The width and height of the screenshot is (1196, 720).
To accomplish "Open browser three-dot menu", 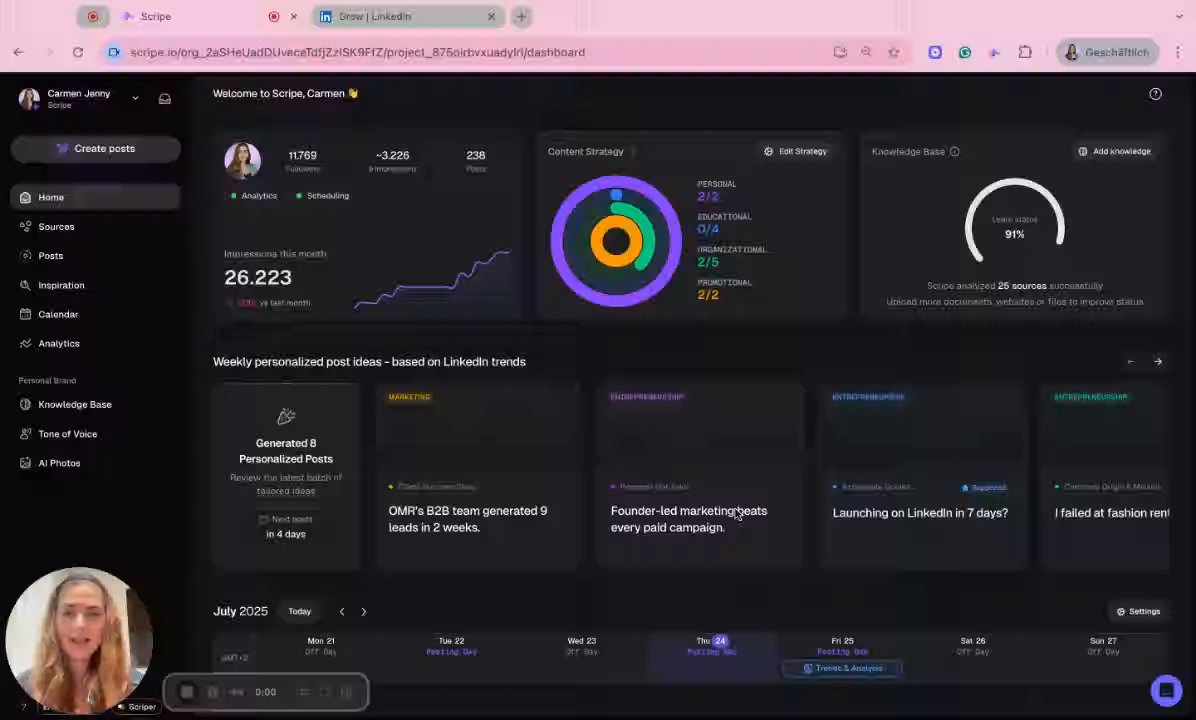I will pyautogui.click(x=1178, y=52).
